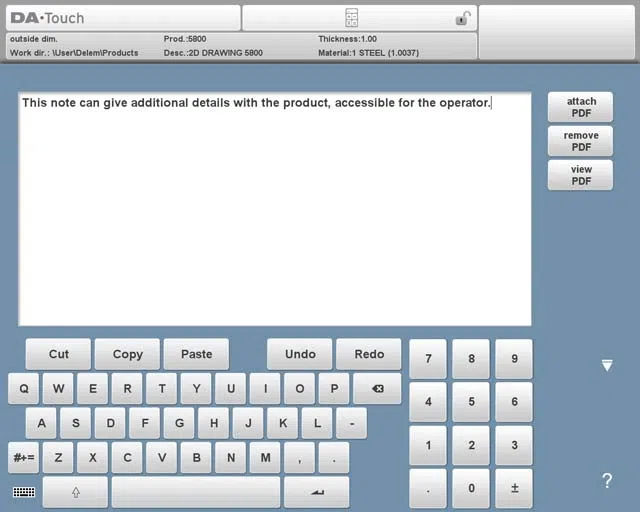Tap the space bar key

(196, 492)
